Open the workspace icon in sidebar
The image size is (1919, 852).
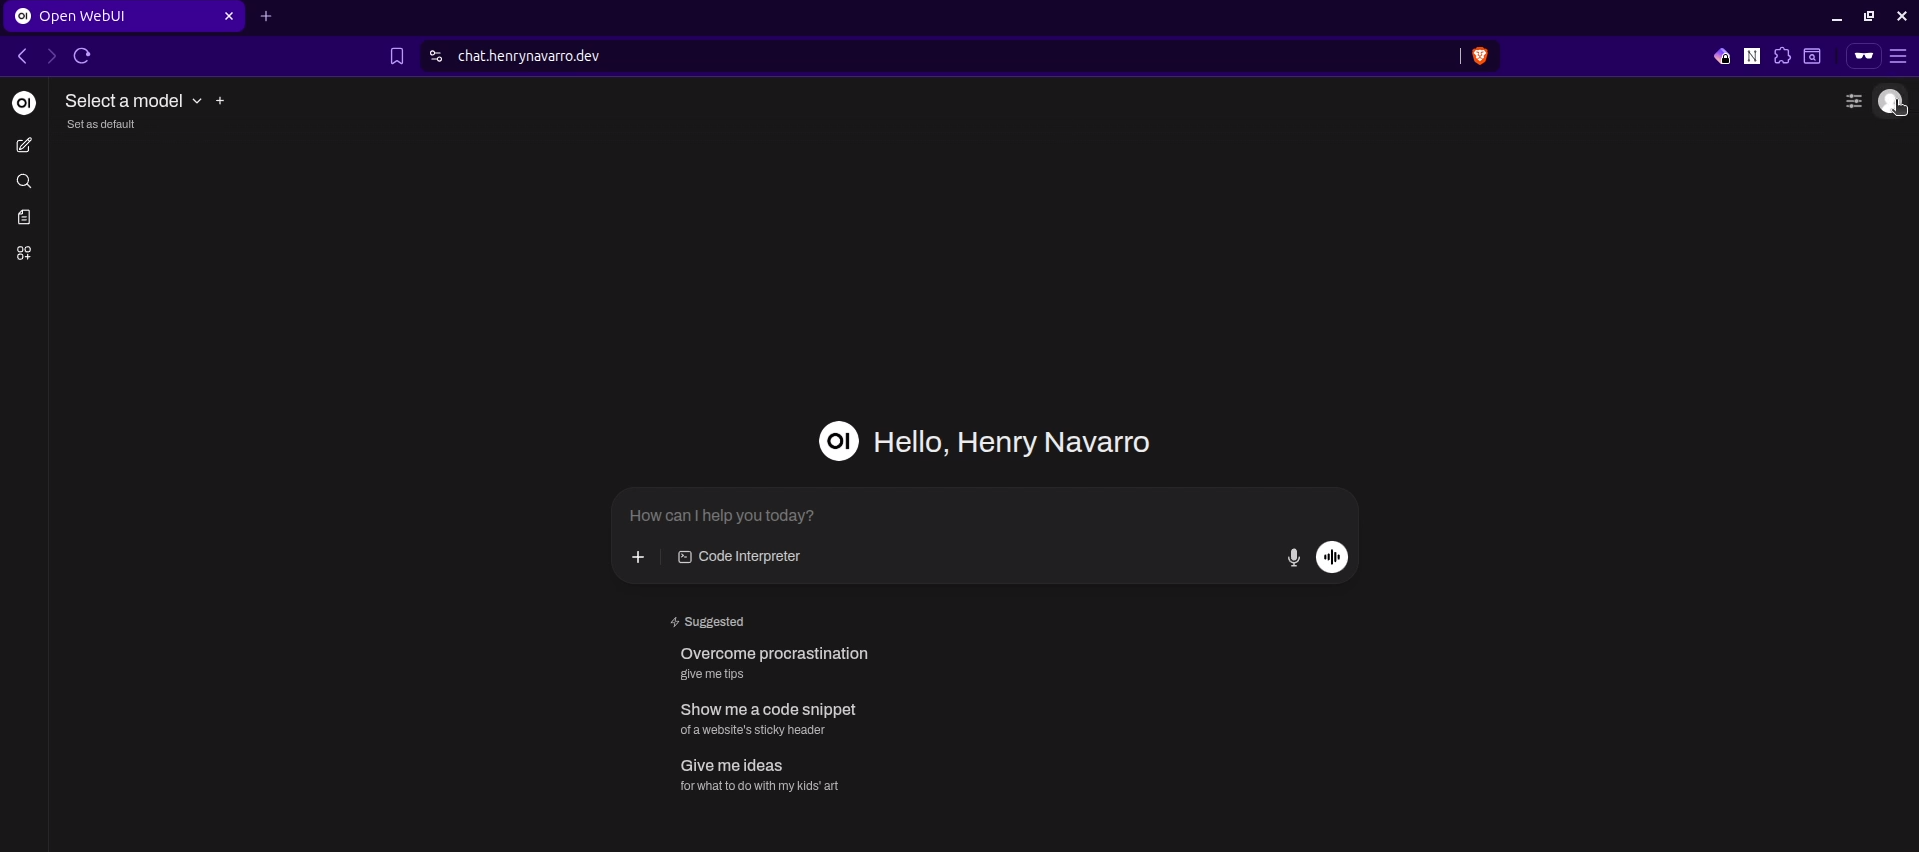(x=24, y=254)
